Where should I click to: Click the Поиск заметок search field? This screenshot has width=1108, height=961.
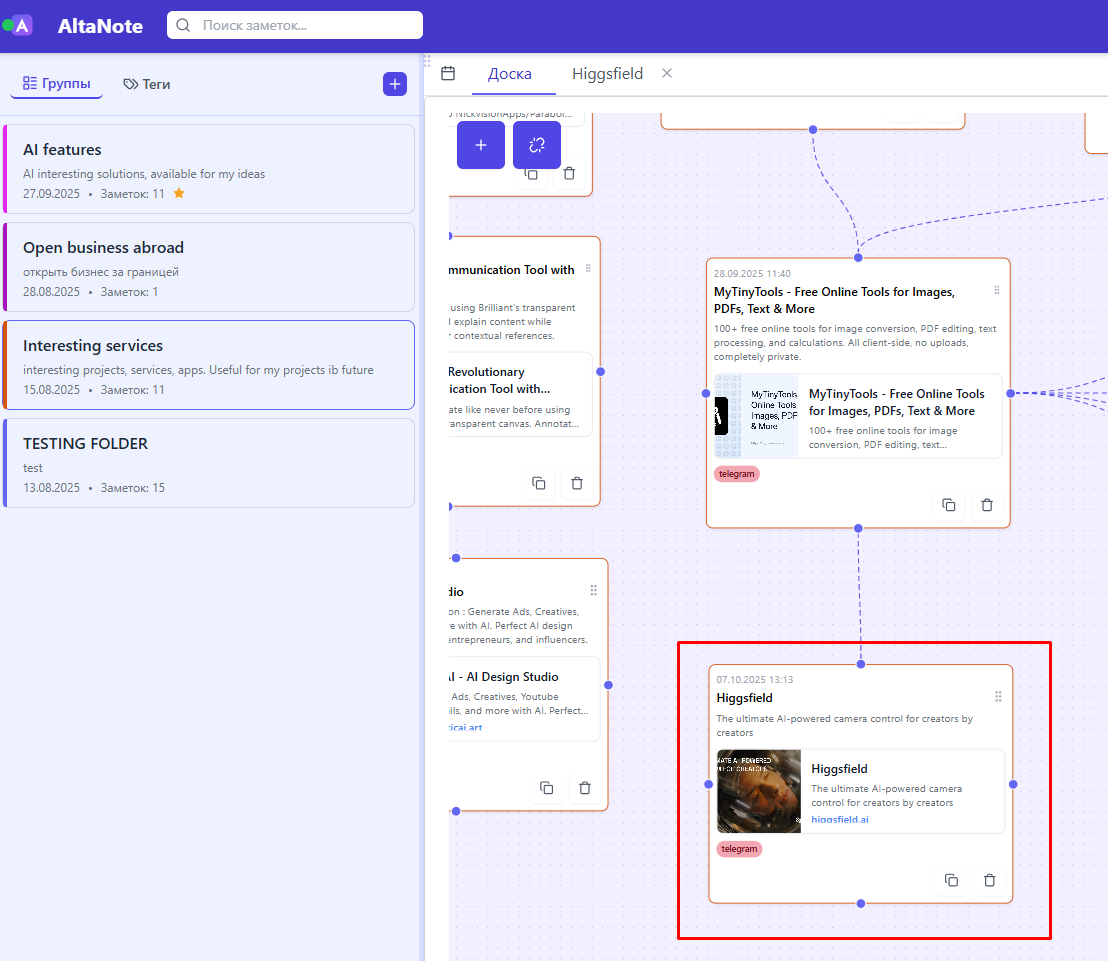pos(294,25)
